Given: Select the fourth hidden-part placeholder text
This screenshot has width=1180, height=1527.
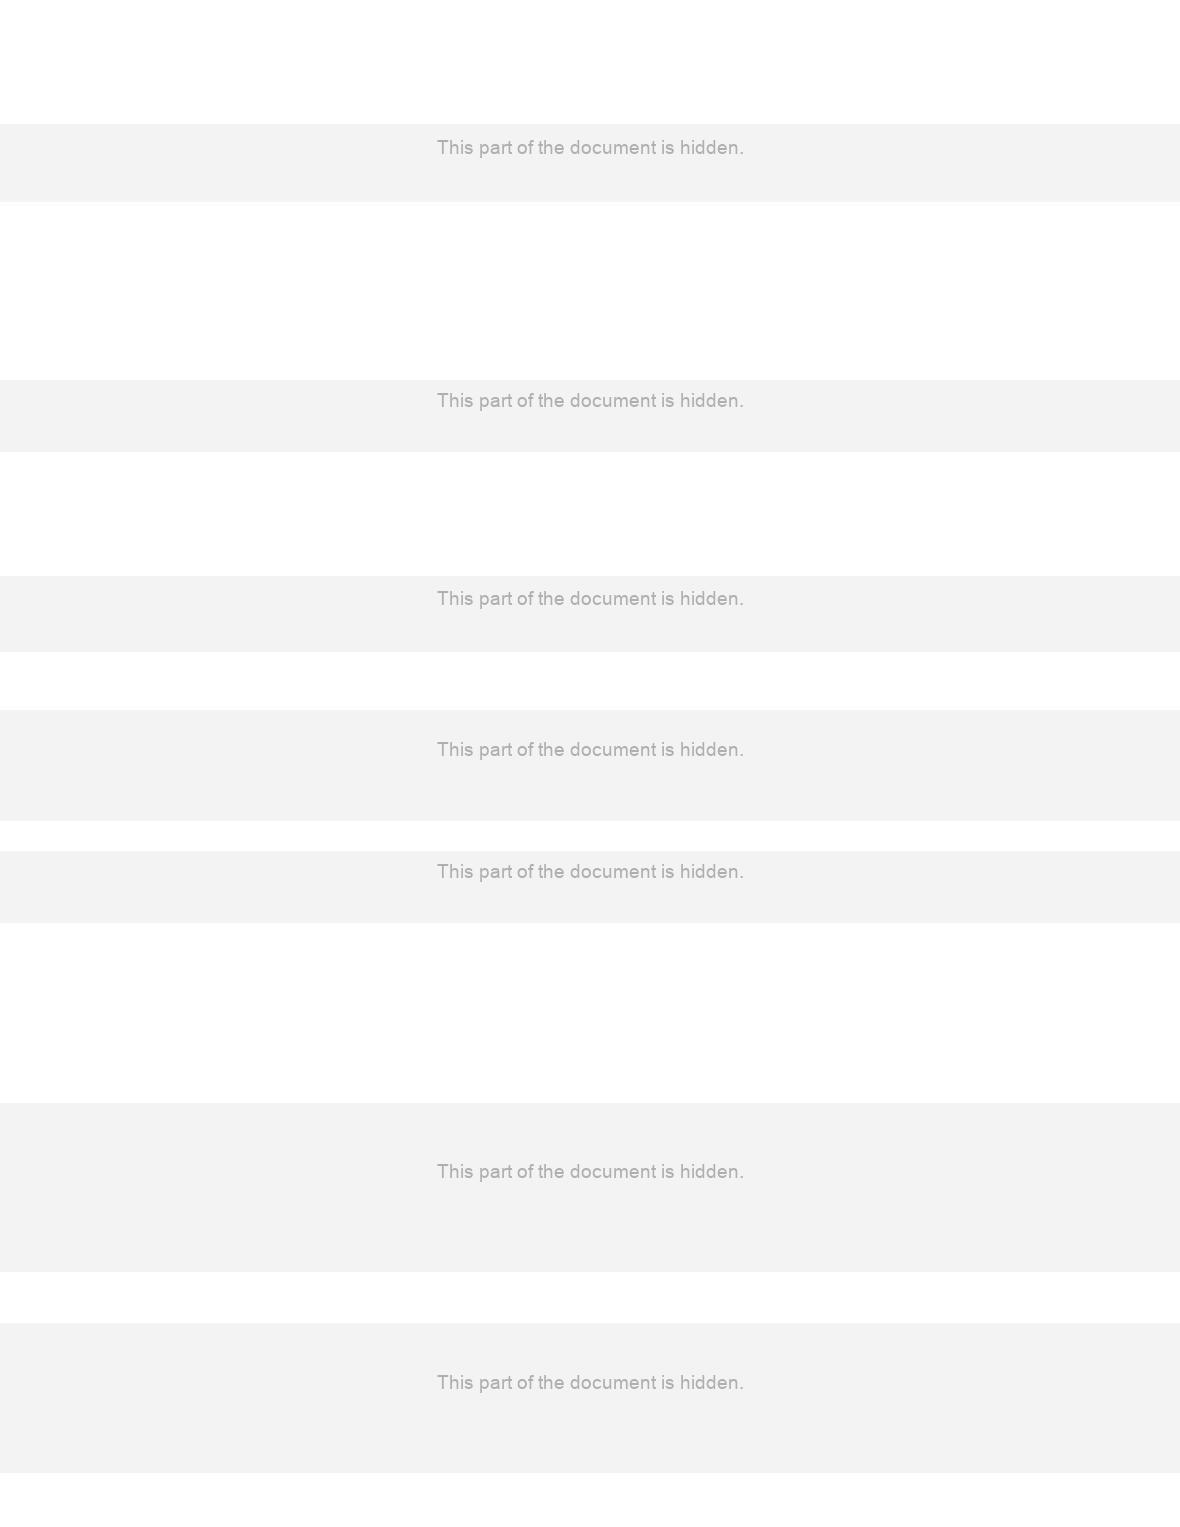Looking at the screenshot, I should (590, 750).
